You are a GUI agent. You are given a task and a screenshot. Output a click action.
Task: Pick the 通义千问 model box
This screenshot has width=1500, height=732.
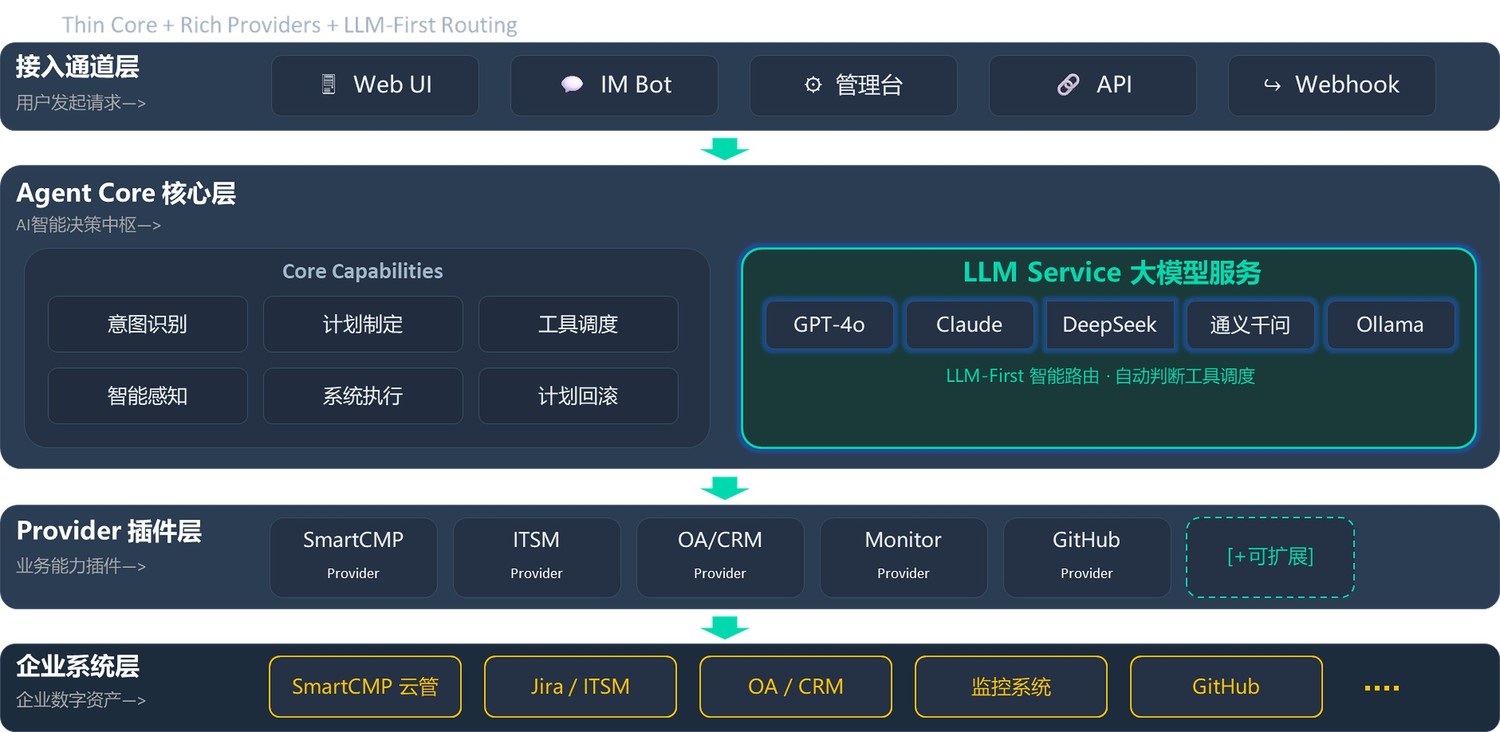click(1250, 325)
